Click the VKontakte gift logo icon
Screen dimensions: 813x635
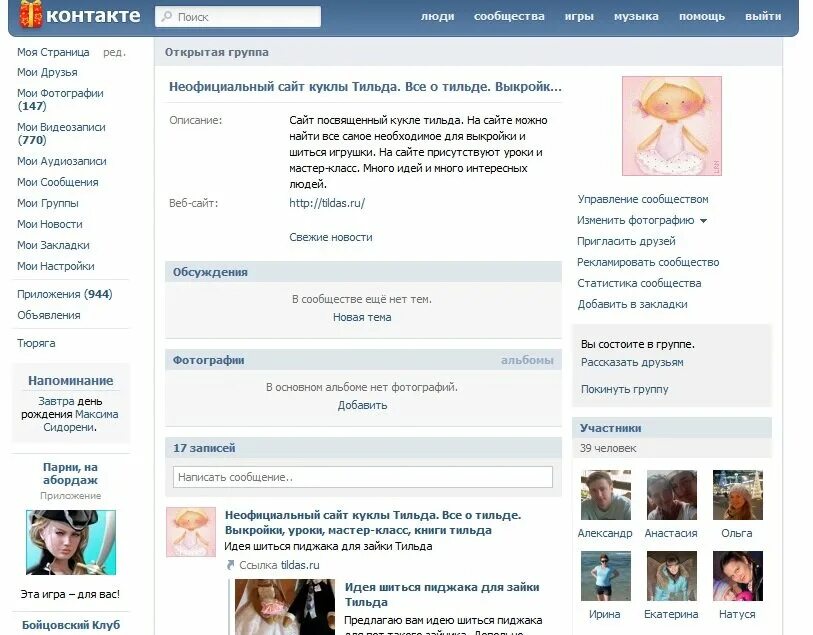point(31,14)
